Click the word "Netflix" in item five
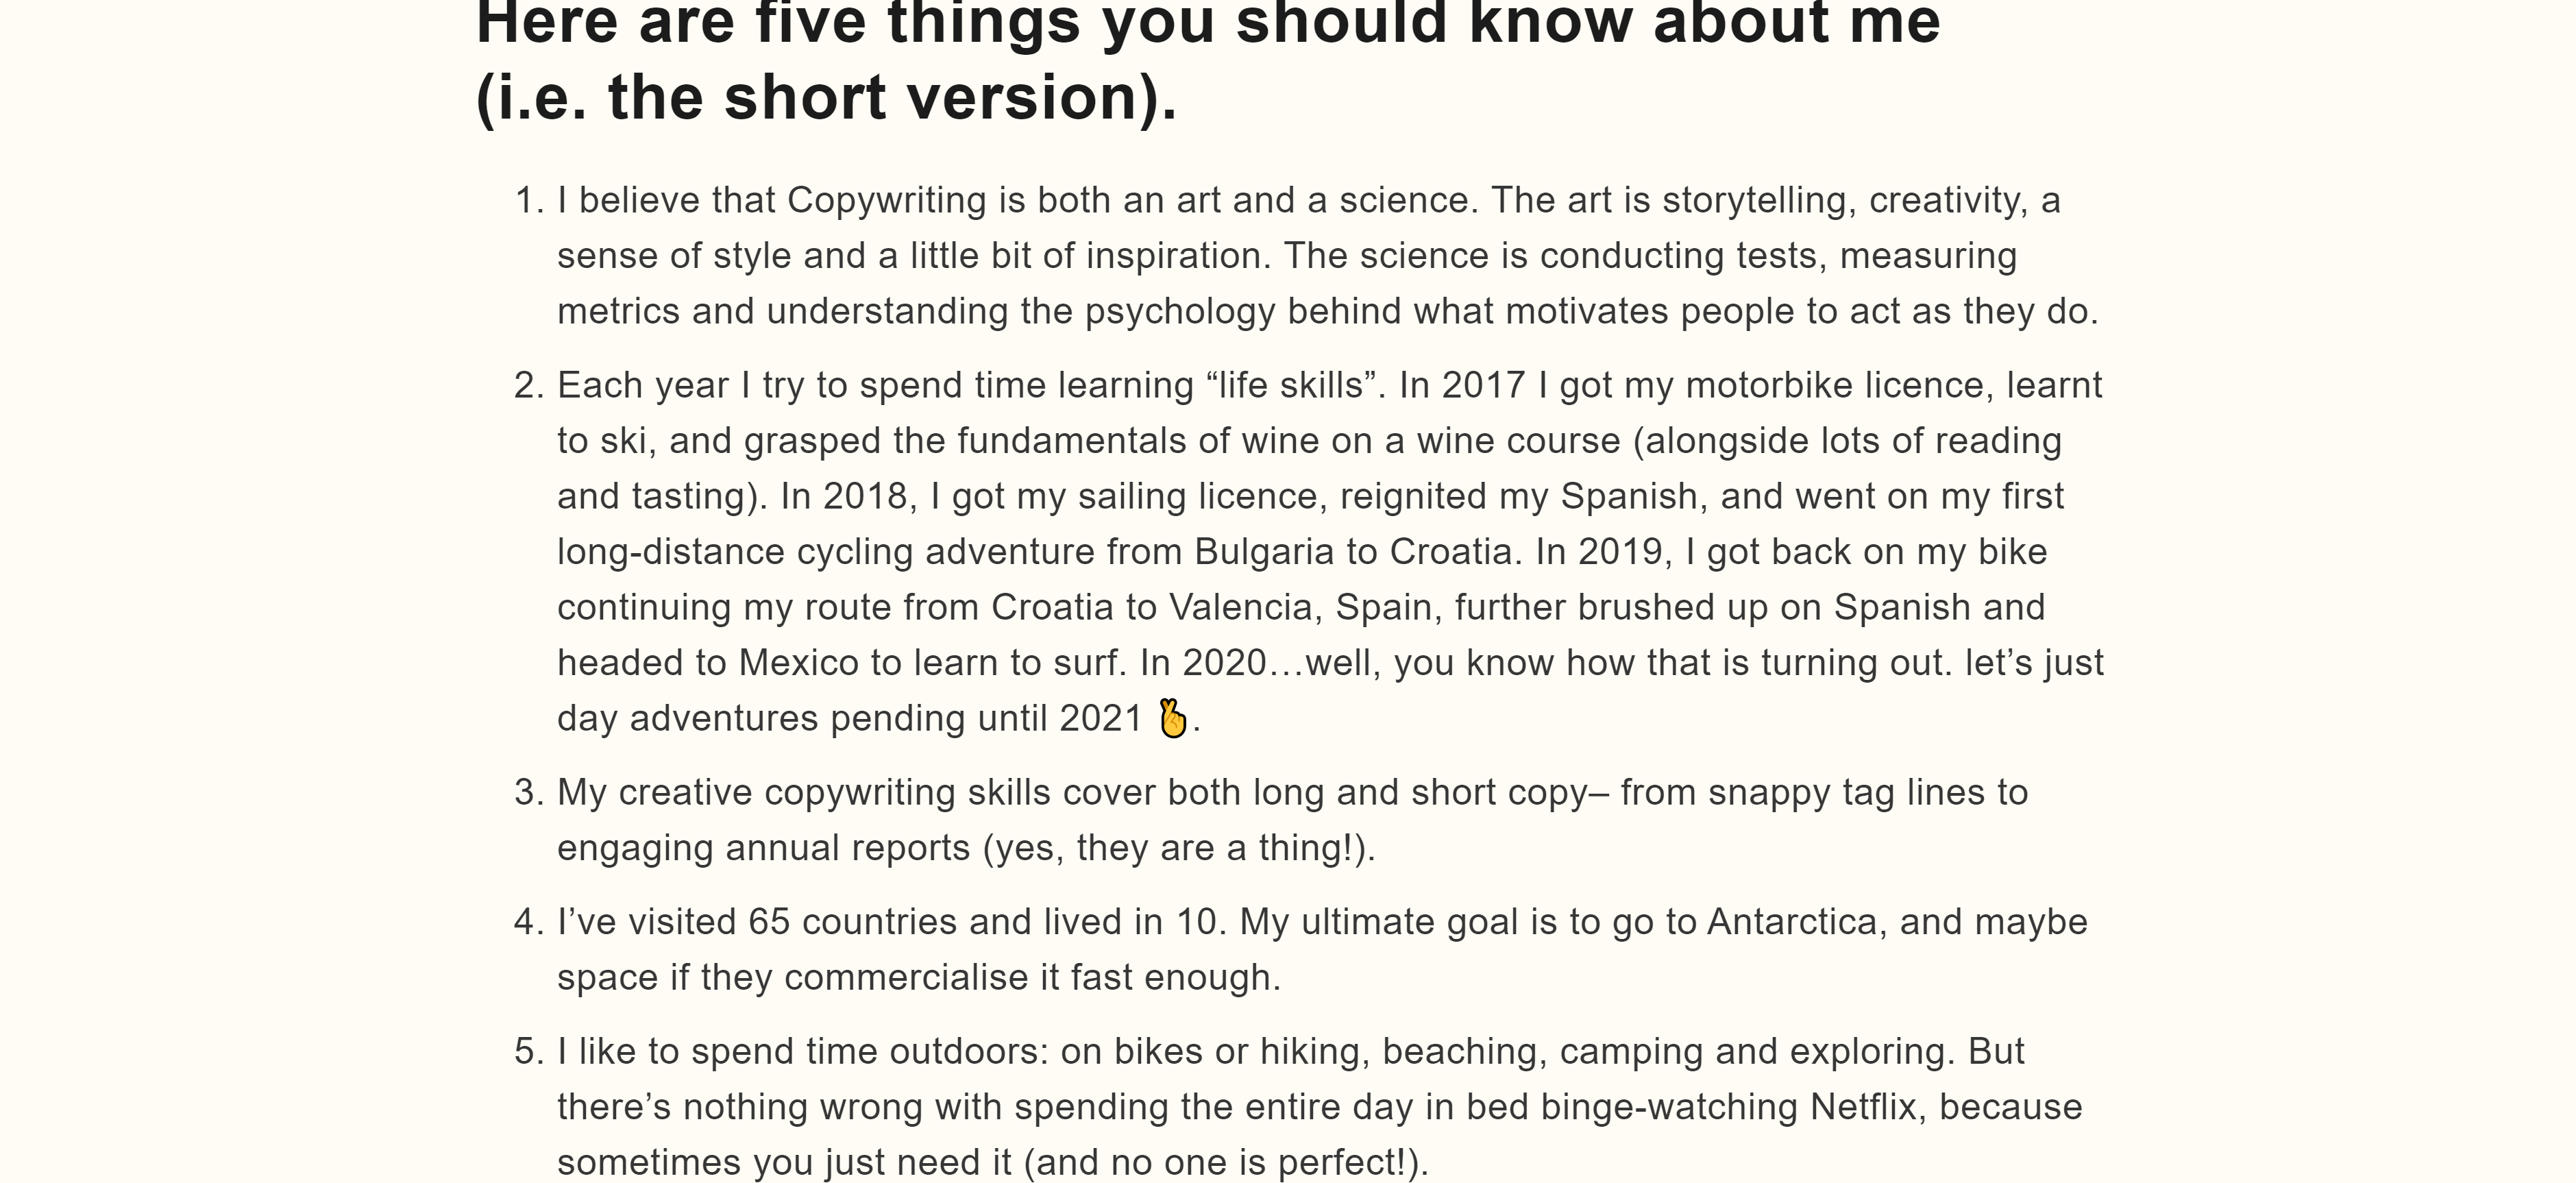This screenshot has height=1183, width=2576. 1868,1107
